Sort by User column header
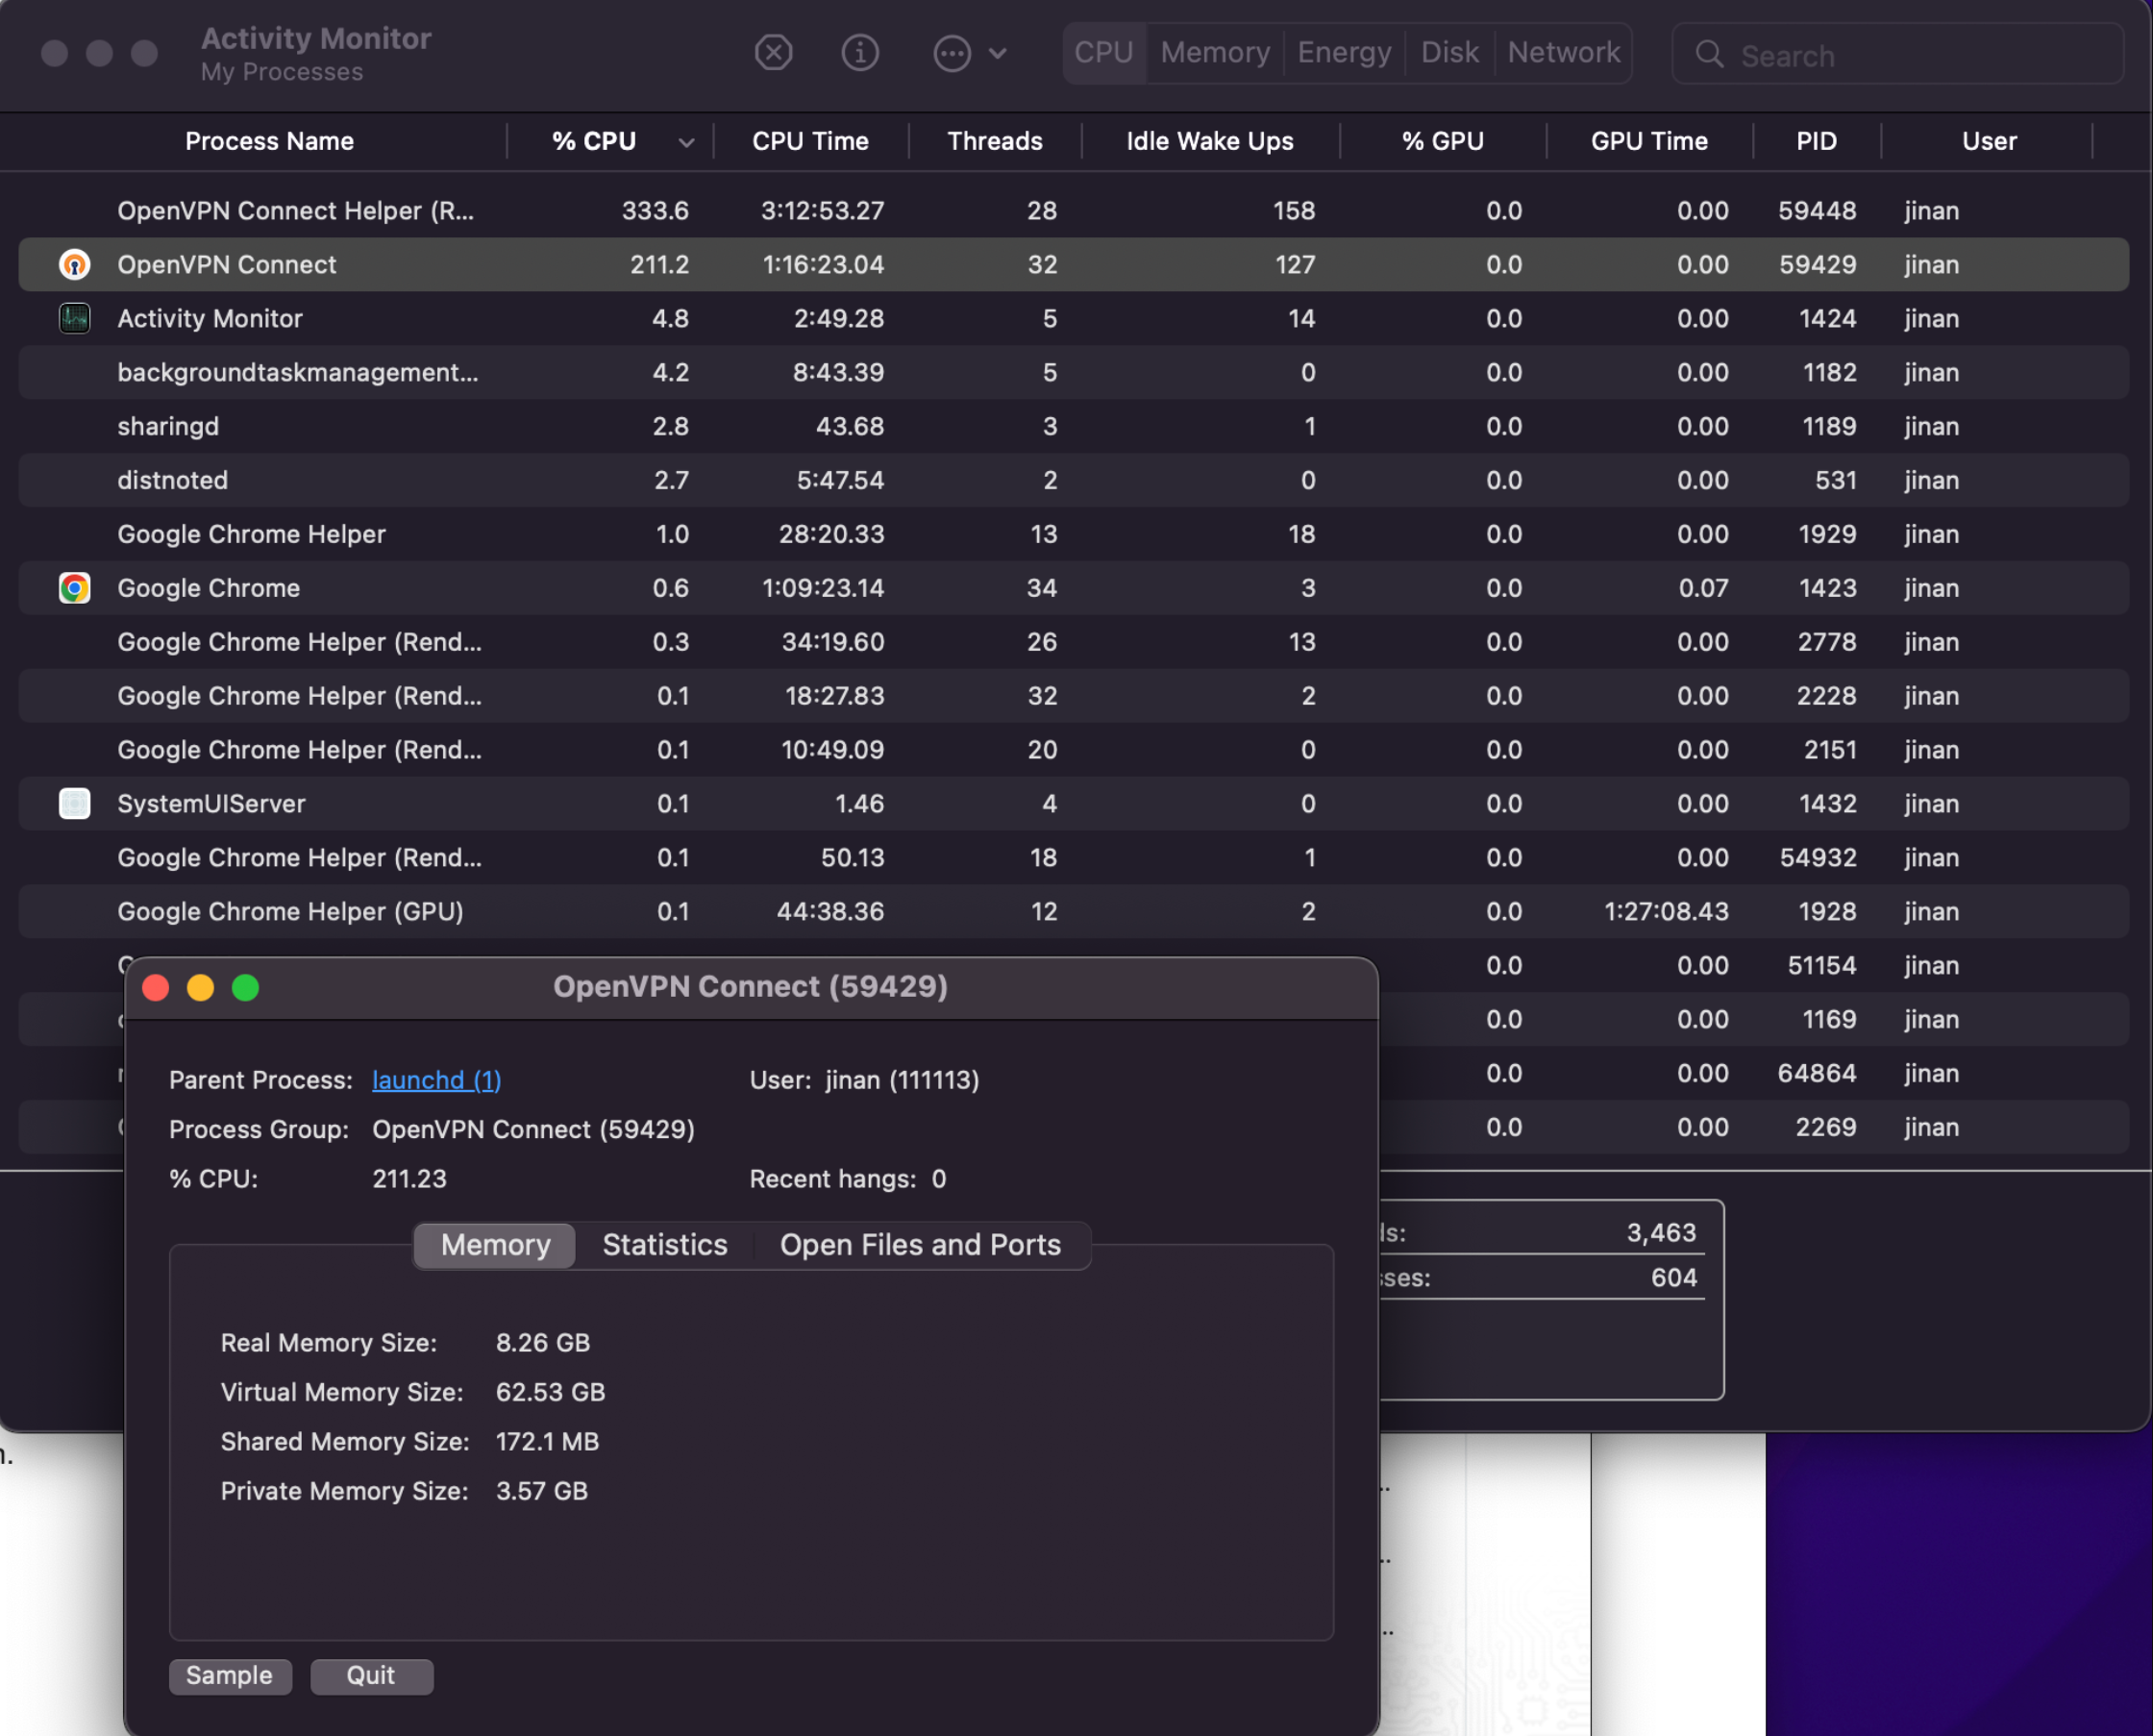 (x=1989, y=141)
